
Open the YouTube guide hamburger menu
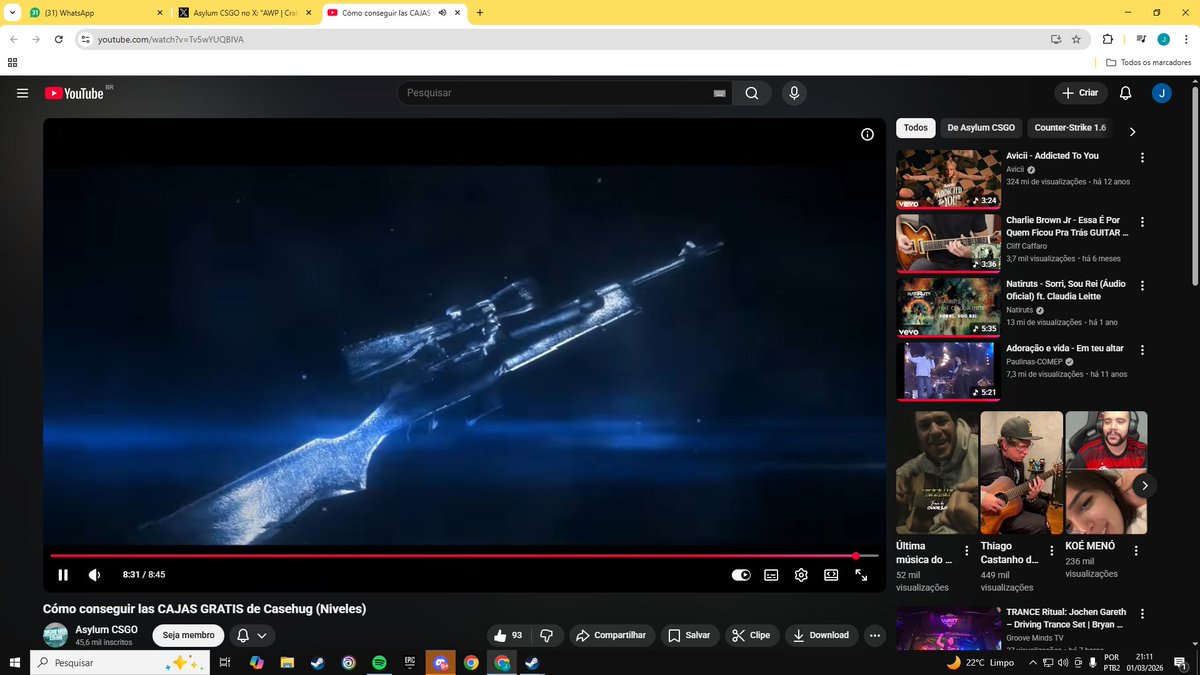click(x=22, y=93)
